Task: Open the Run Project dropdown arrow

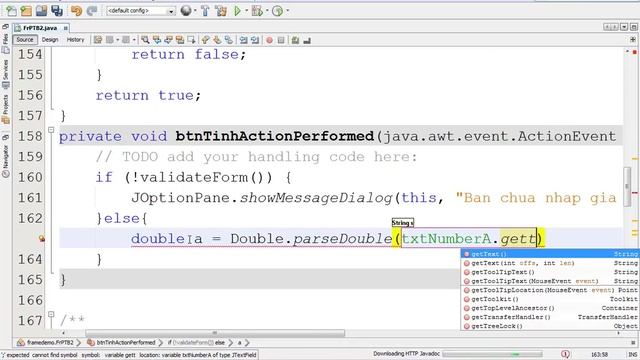Action: (247, 11)
